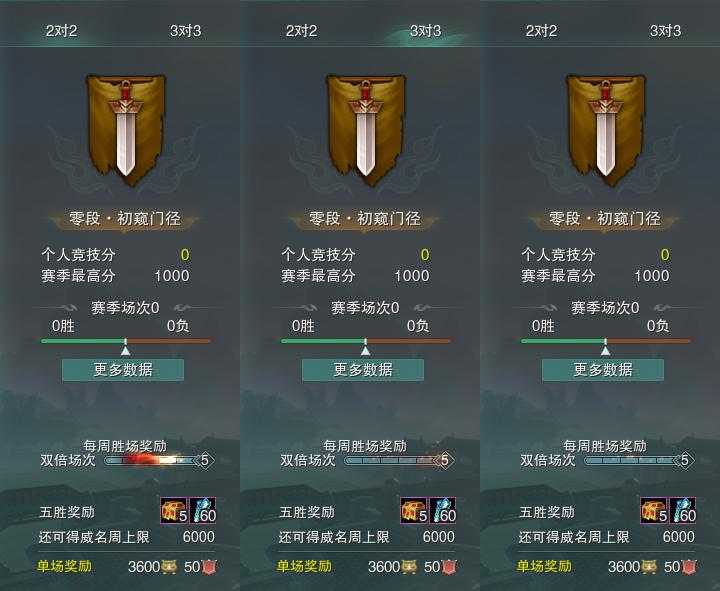This screenshot has width=720, height=591.
Task: Click the red badge icon beside 50, middle panel
Action: tap(449, 567)
